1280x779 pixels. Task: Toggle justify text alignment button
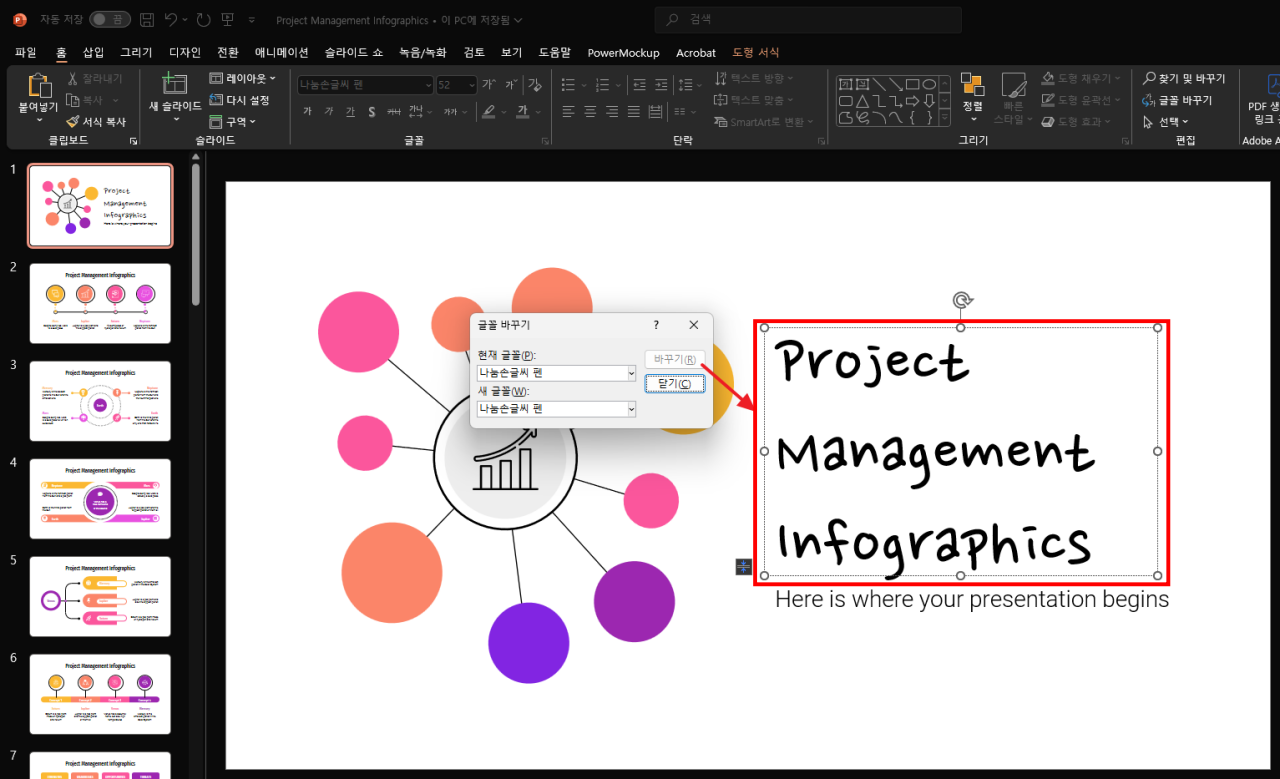coord(634,112)
